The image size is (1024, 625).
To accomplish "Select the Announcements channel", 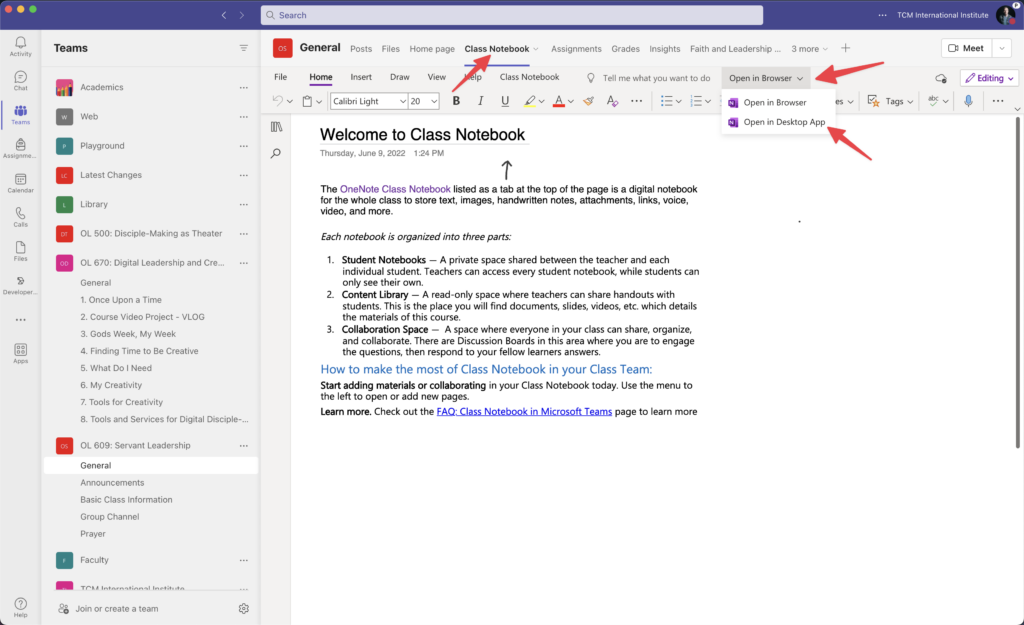I will pyautogui.click(x=112, y=483).
